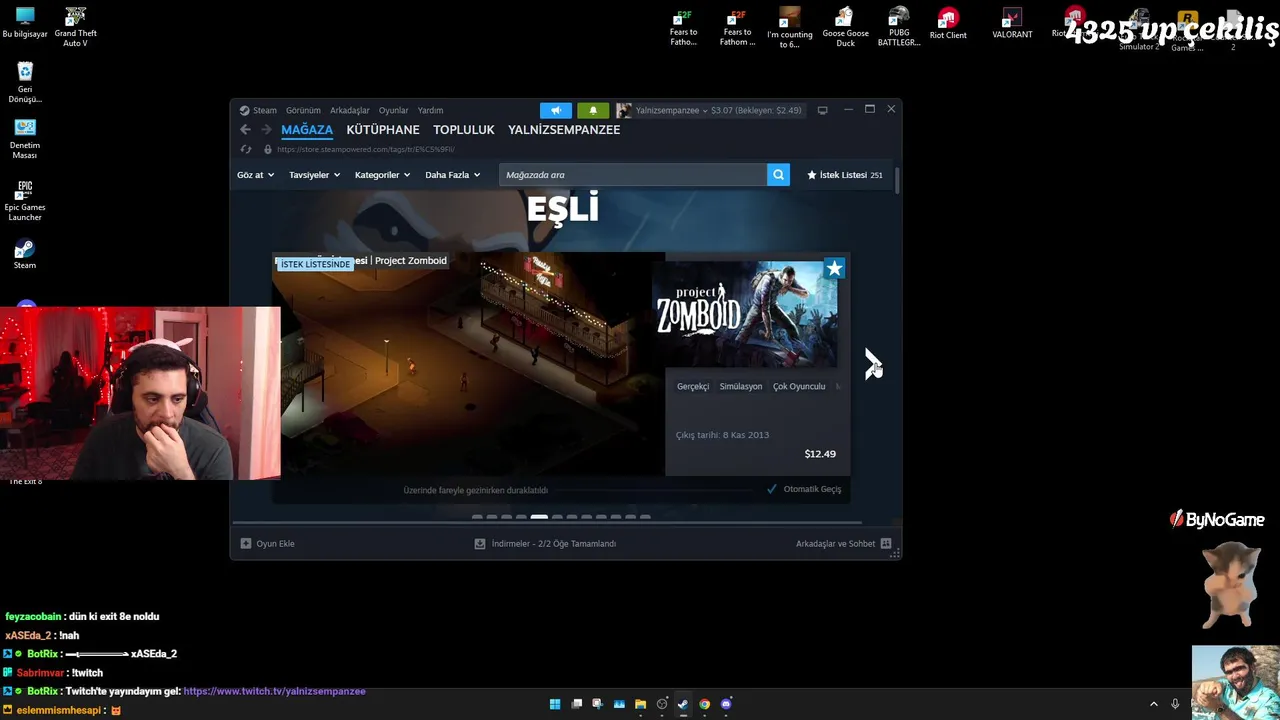1280x720 pixels.
Task: Open the Oyunlar menu
Action: pos(393,111)
